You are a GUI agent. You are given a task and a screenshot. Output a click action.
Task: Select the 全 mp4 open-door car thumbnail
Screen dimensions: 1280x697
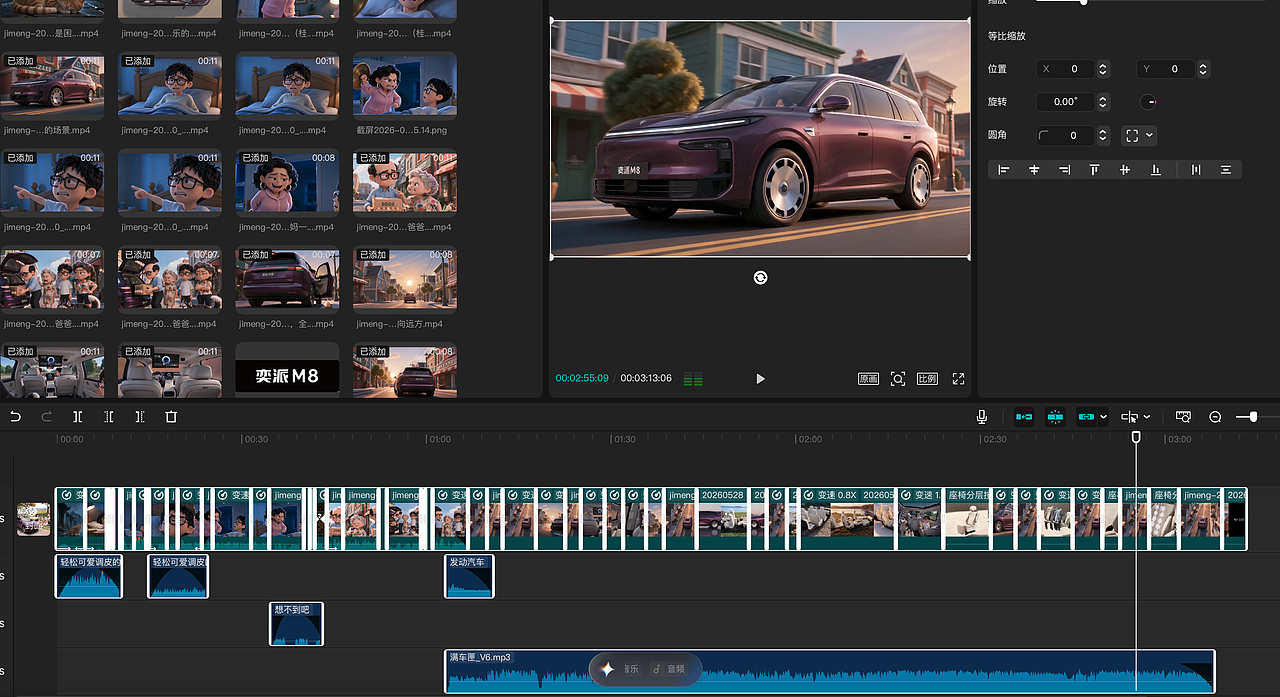pyautogui.click(x=287, y=280)
